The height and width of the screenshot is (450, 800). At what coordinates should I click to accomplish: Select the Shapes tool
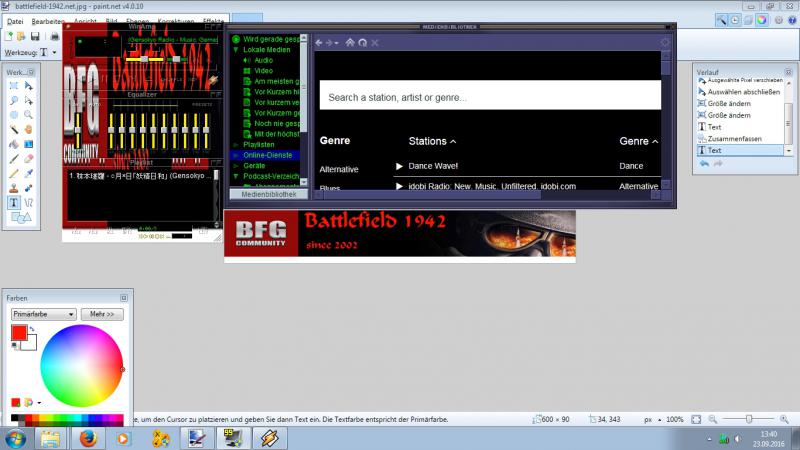[x=21, y=218]
